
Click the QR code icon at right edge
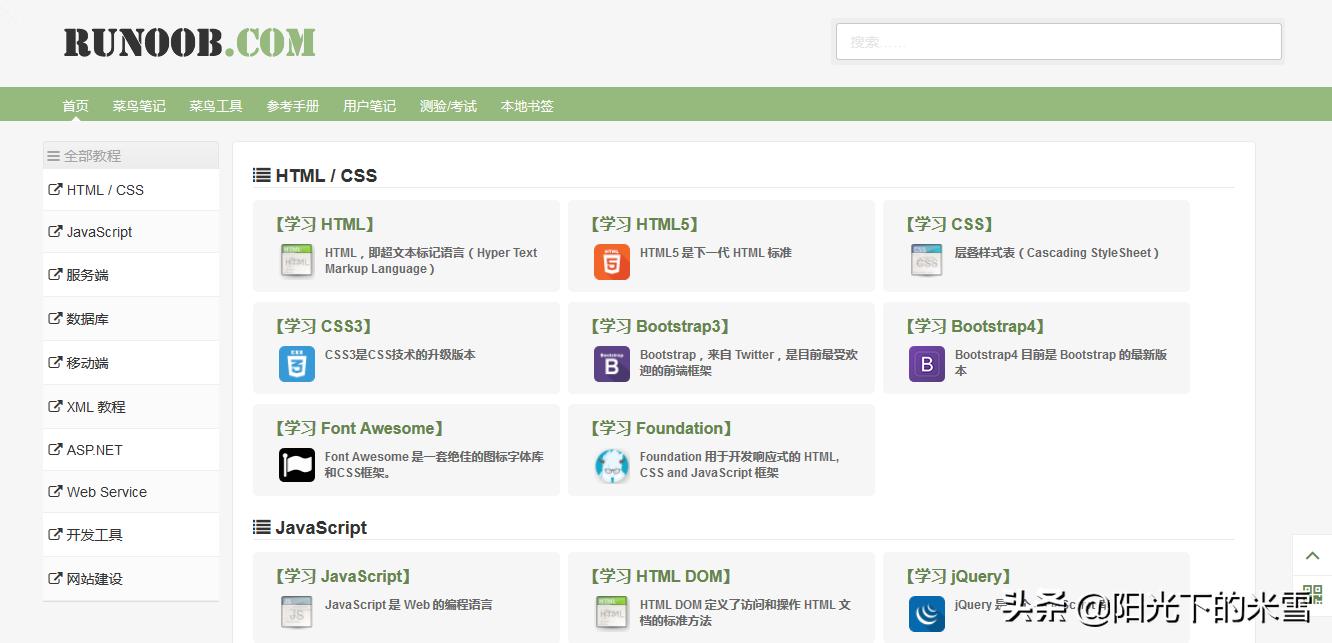point(1312,592)
